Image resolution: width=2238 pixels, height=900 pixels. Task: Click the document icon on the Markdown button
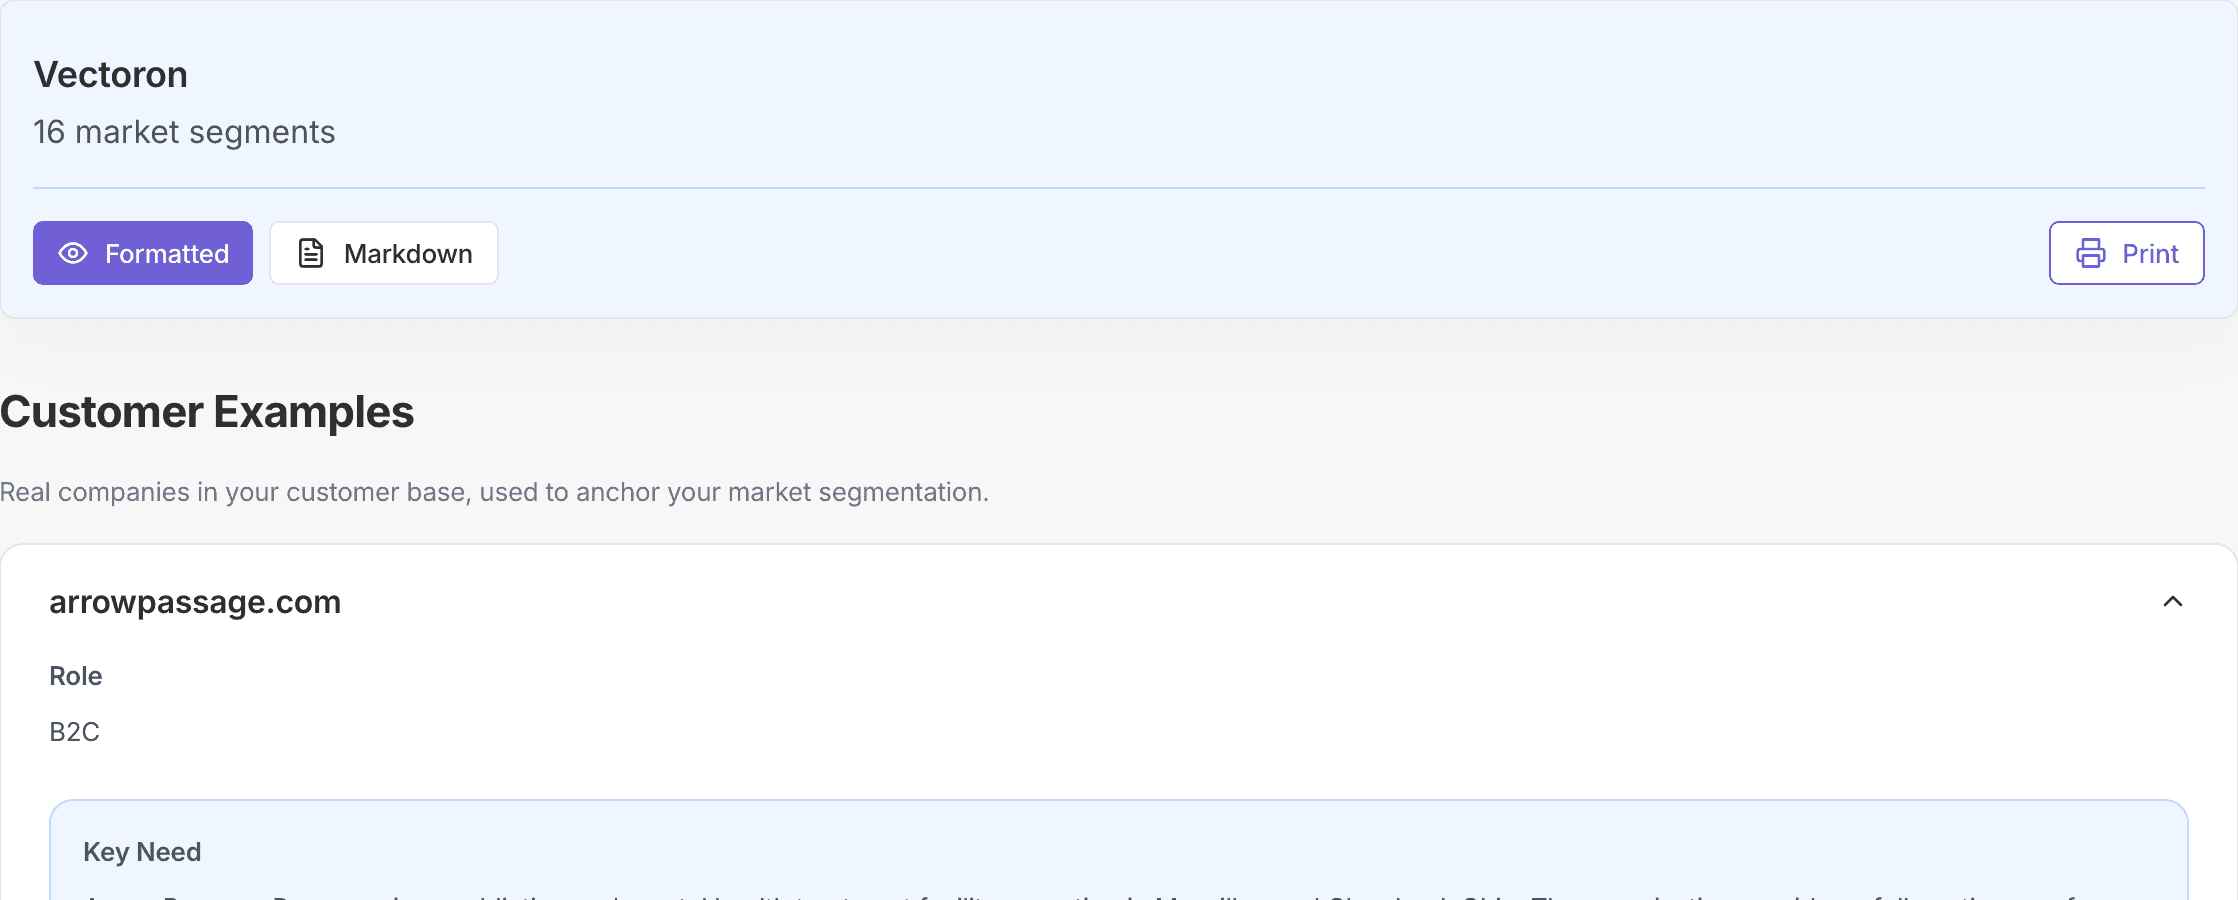coord(310,253)
